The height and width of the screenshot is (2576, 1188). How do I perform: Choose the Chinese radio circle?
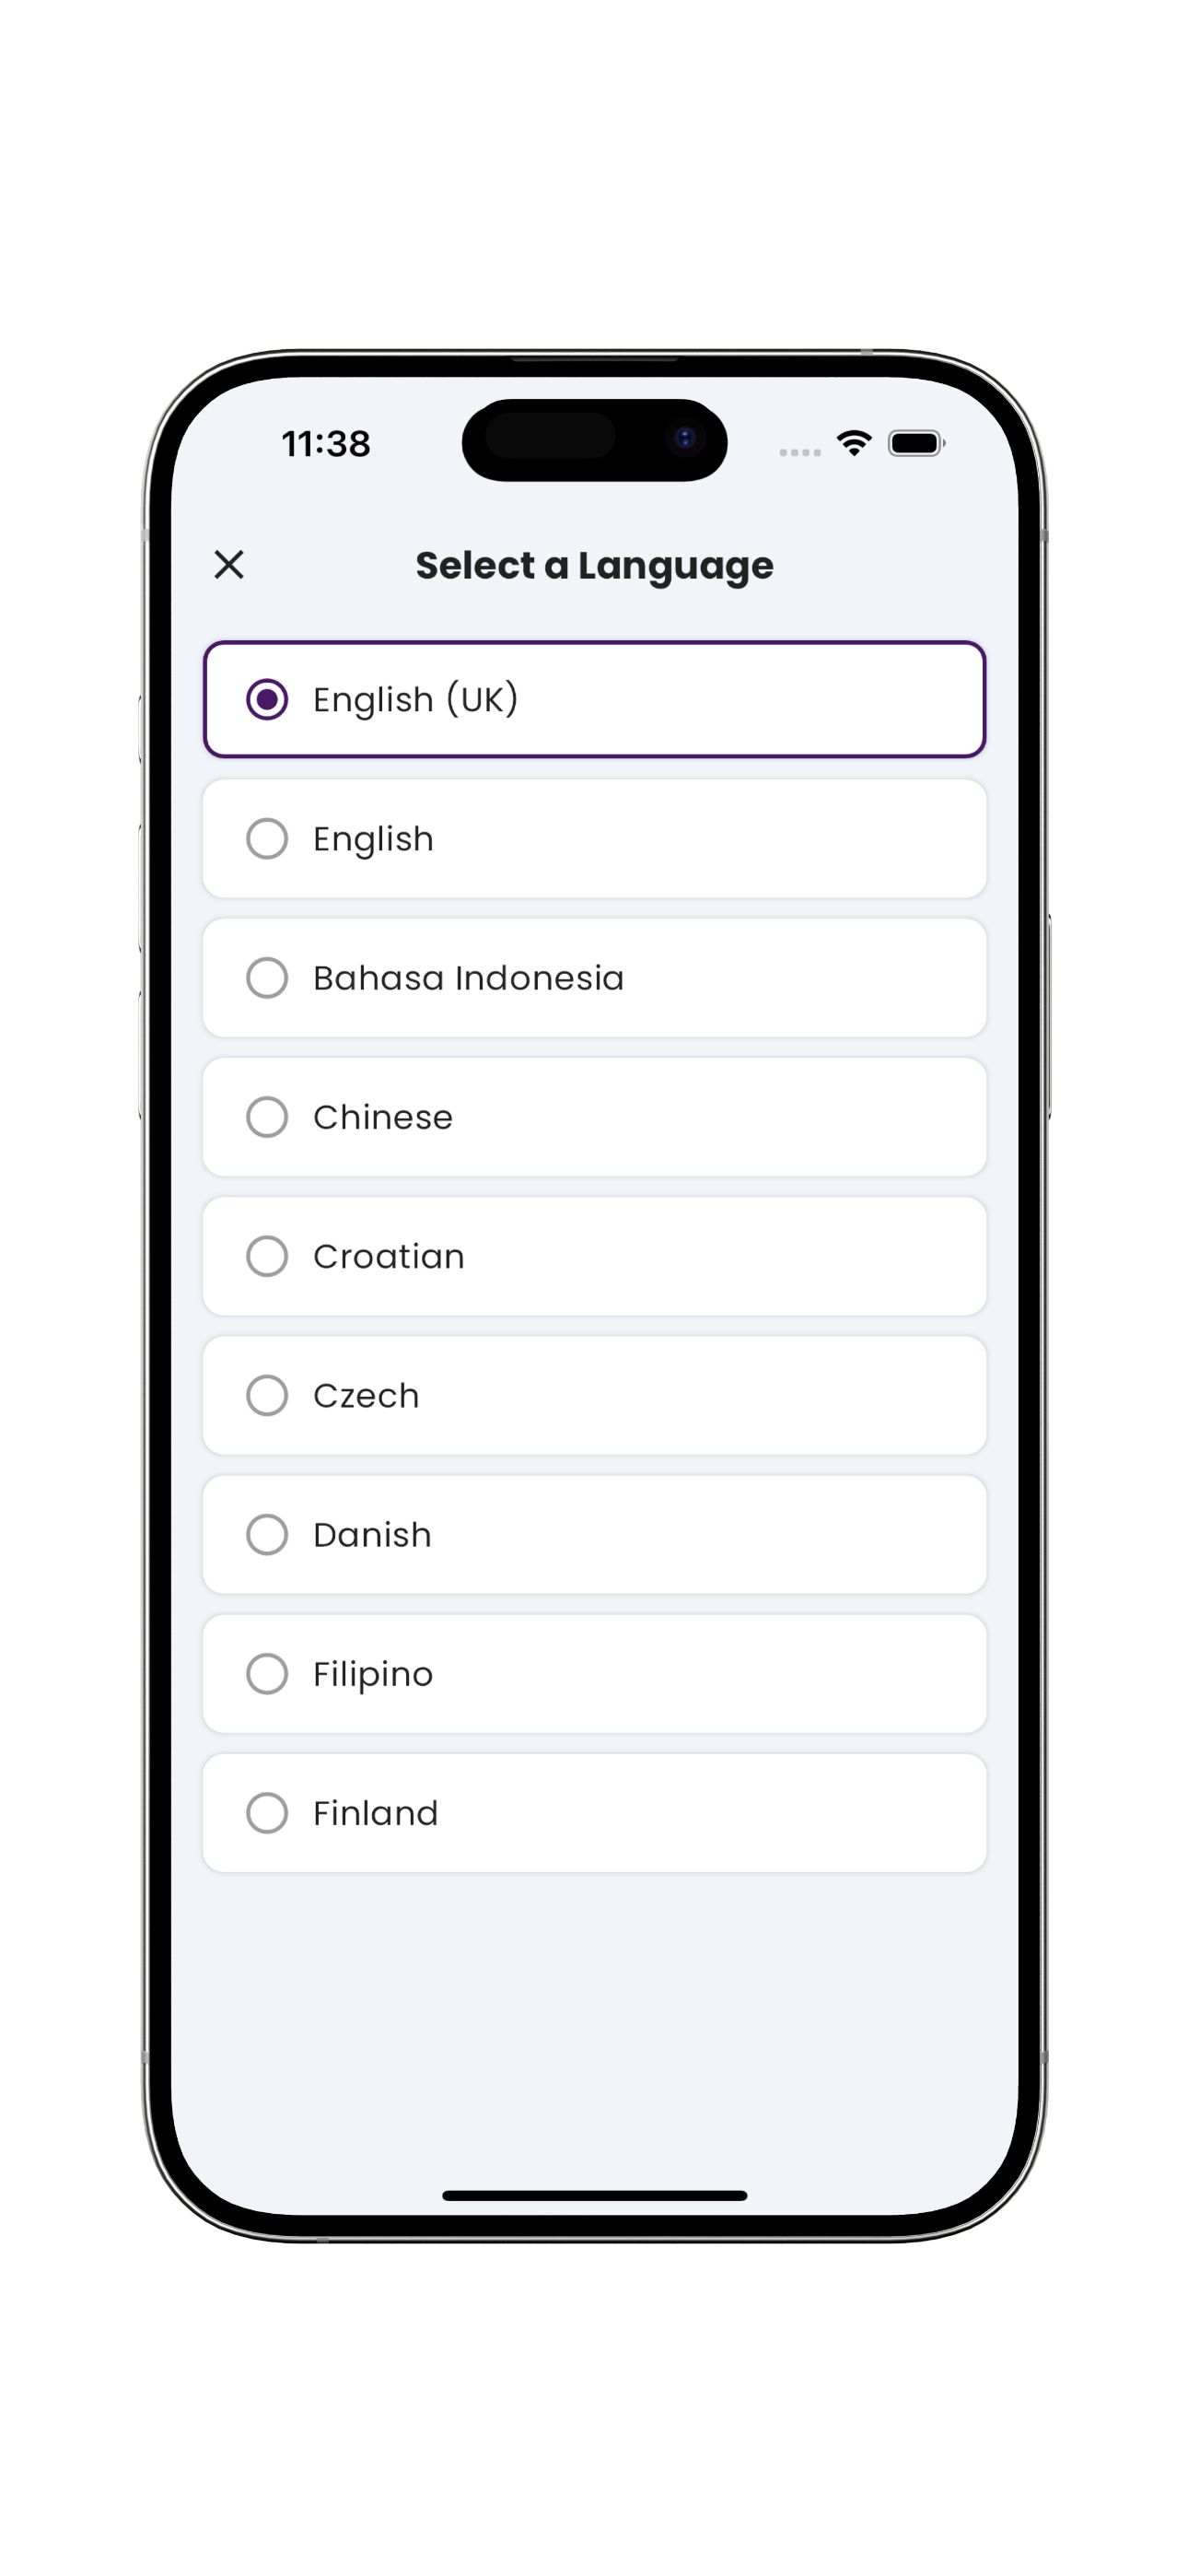coord(267,1116)
